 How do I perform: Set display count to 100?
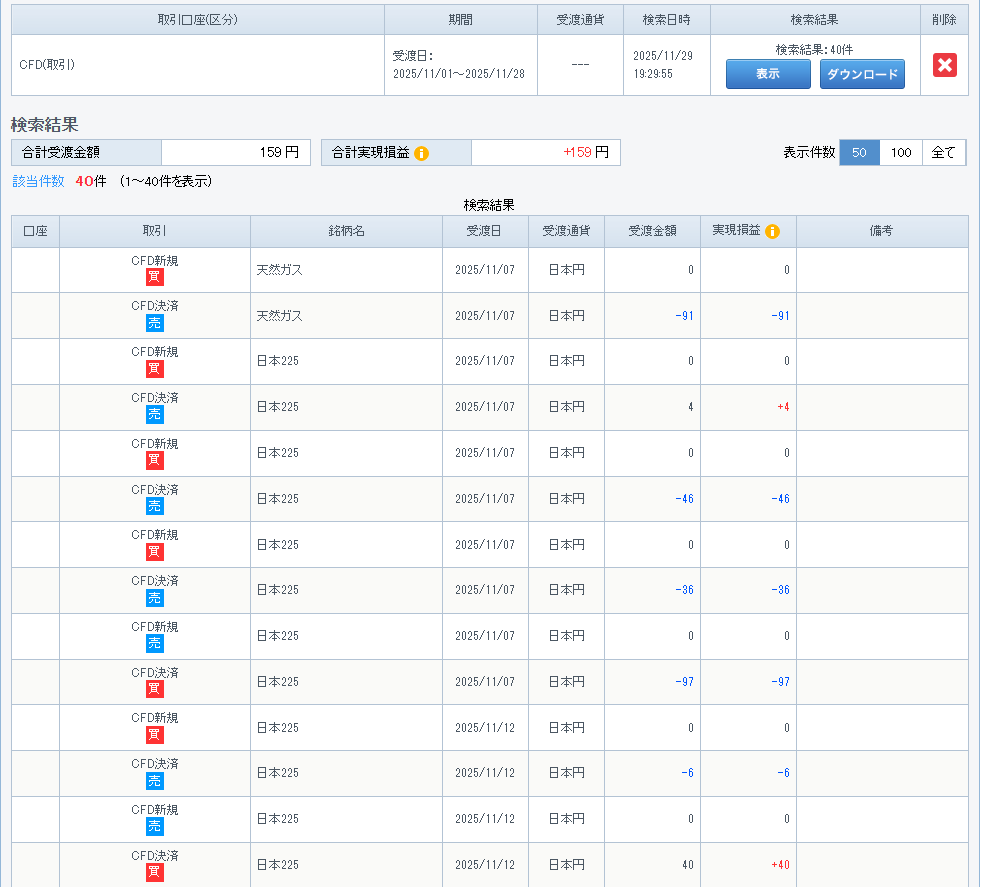click(901, 153)
